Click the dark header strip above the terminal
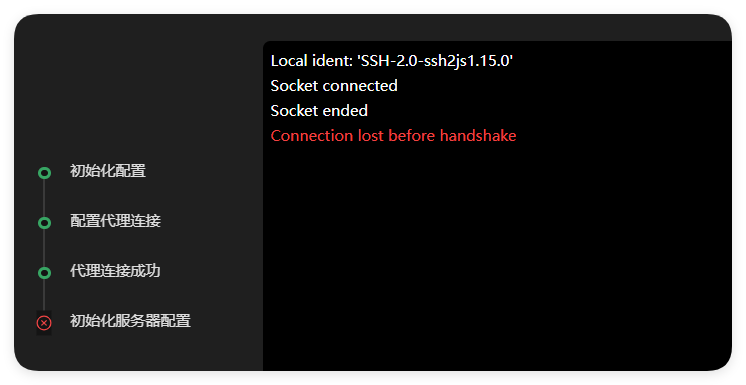Image resolution: width=746 pixels, height=385 pixels. click(x=497, y=28)
